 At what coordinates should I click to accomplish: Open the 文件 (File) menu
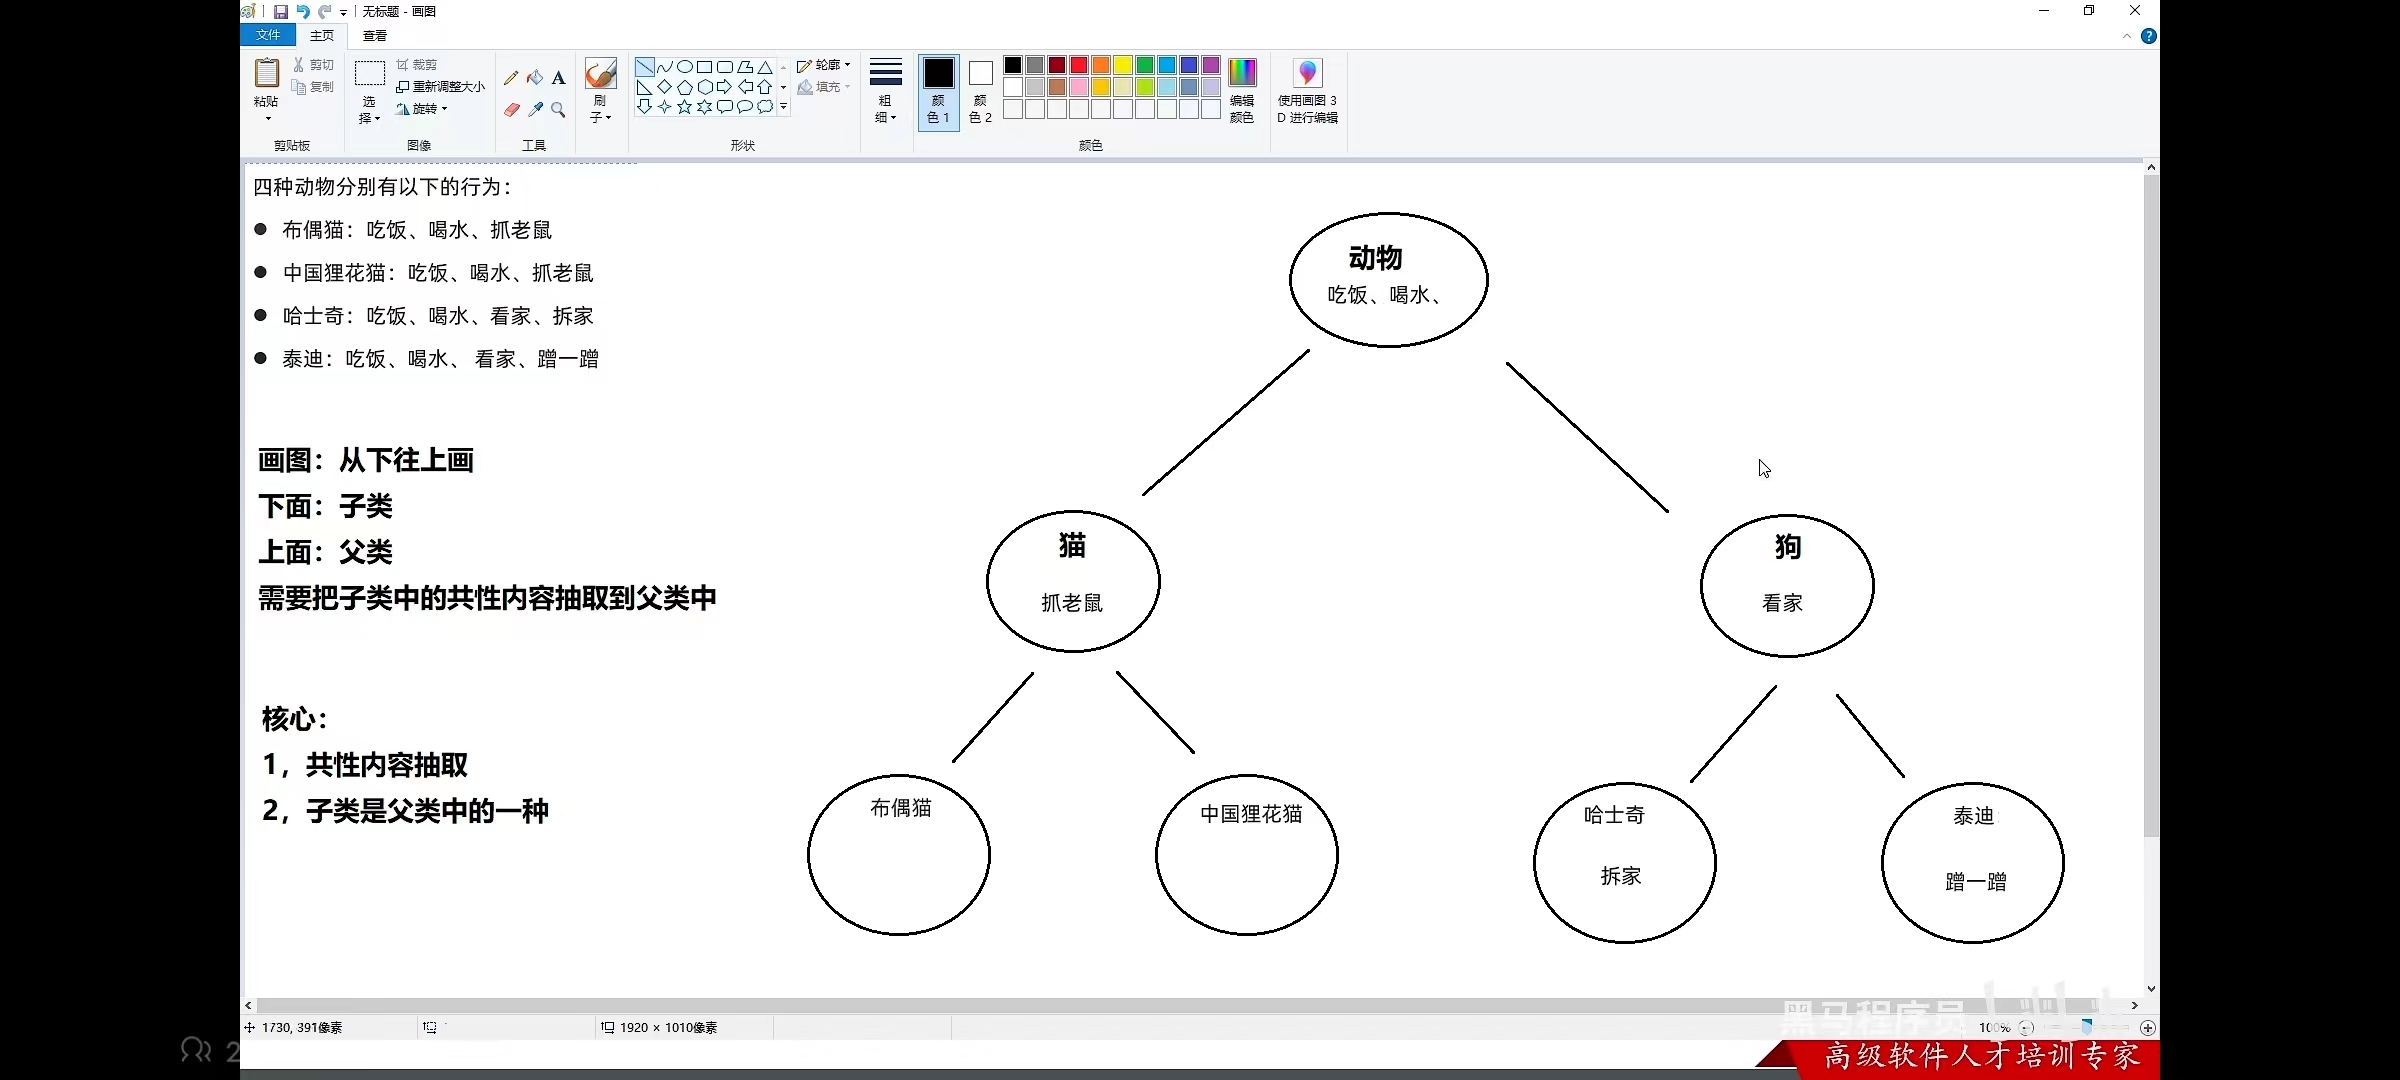click(268, 35)
